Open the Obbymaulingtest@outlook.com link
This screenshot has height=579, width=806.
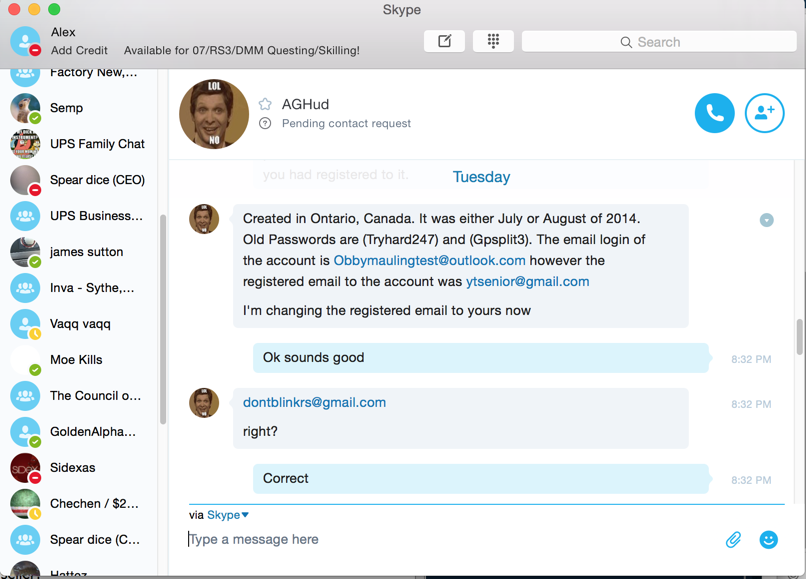pyautogui.click(x=429, y=261)
